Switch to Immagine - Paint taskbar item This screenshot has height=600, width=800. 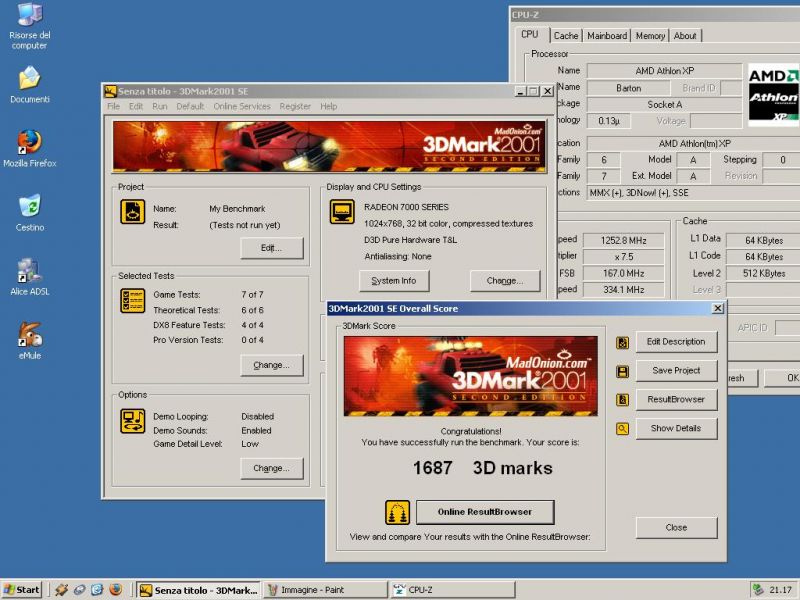point(324,590)
